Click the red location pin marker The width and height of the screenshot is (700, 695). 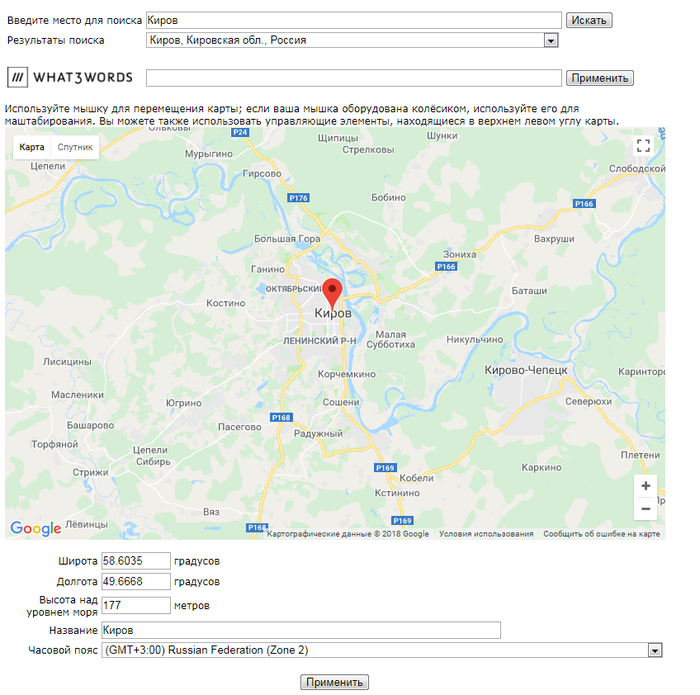coord(333,291)
